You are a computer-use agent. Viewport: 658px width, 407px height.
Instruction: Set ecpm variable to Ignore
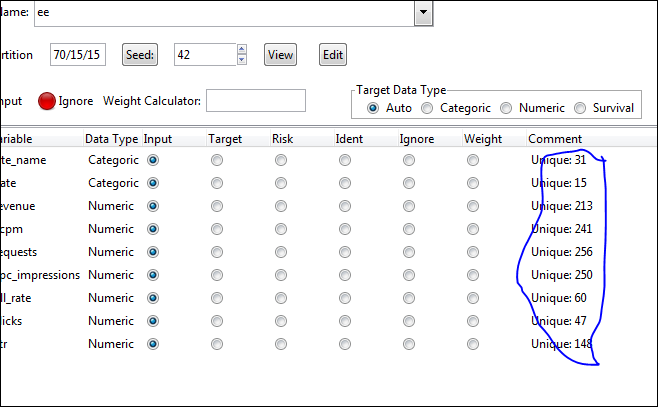pos(408,229)
